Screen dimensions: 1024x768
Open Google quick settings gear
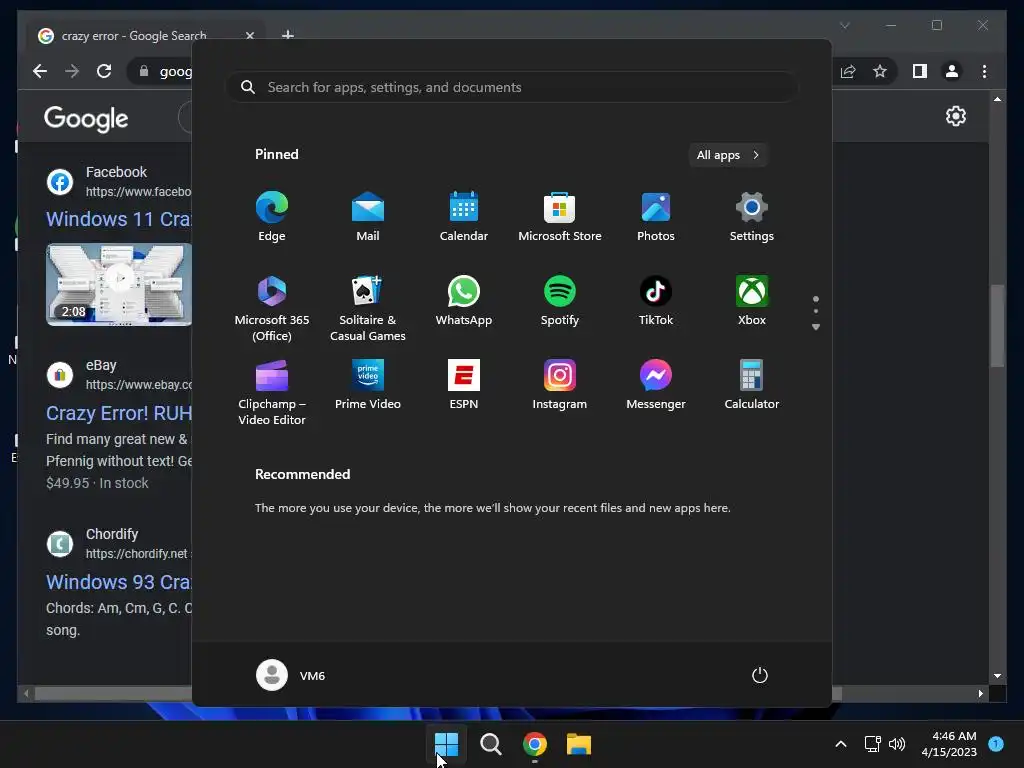point(955,116)
